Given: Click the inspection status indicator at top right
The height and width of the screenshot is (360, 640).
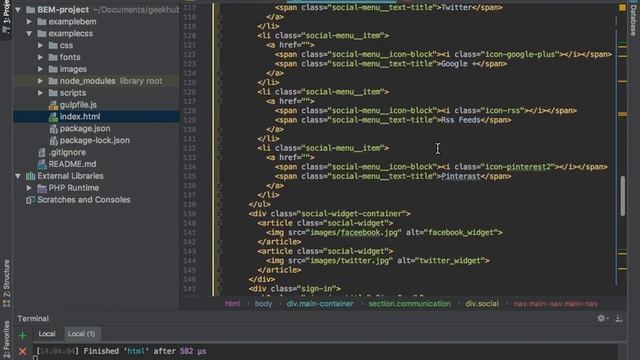Looking at the screenshot, I should tap(622, 8).
